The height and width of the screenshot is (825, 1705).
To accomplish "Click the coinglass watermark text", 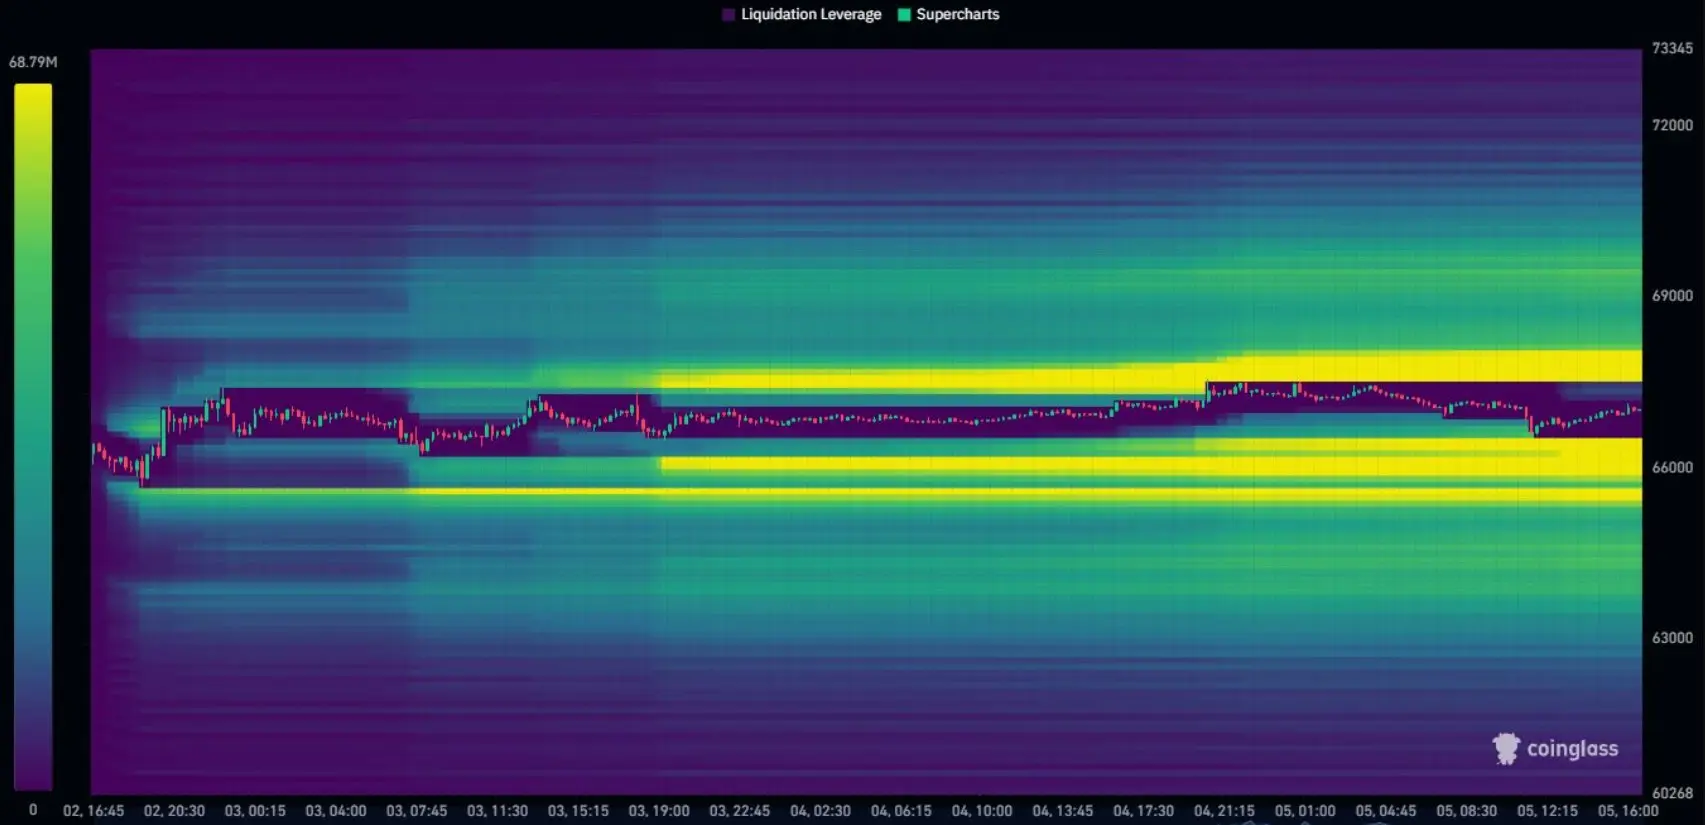I will pos(1572,749).
